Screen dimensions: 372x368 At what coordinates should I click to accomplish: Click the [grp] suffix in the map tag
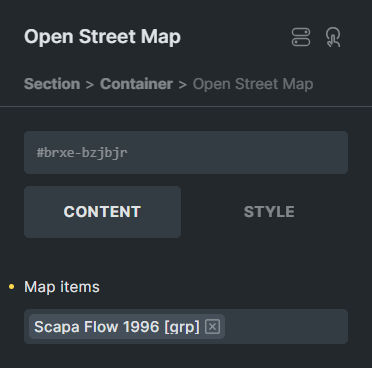[182, 327]
